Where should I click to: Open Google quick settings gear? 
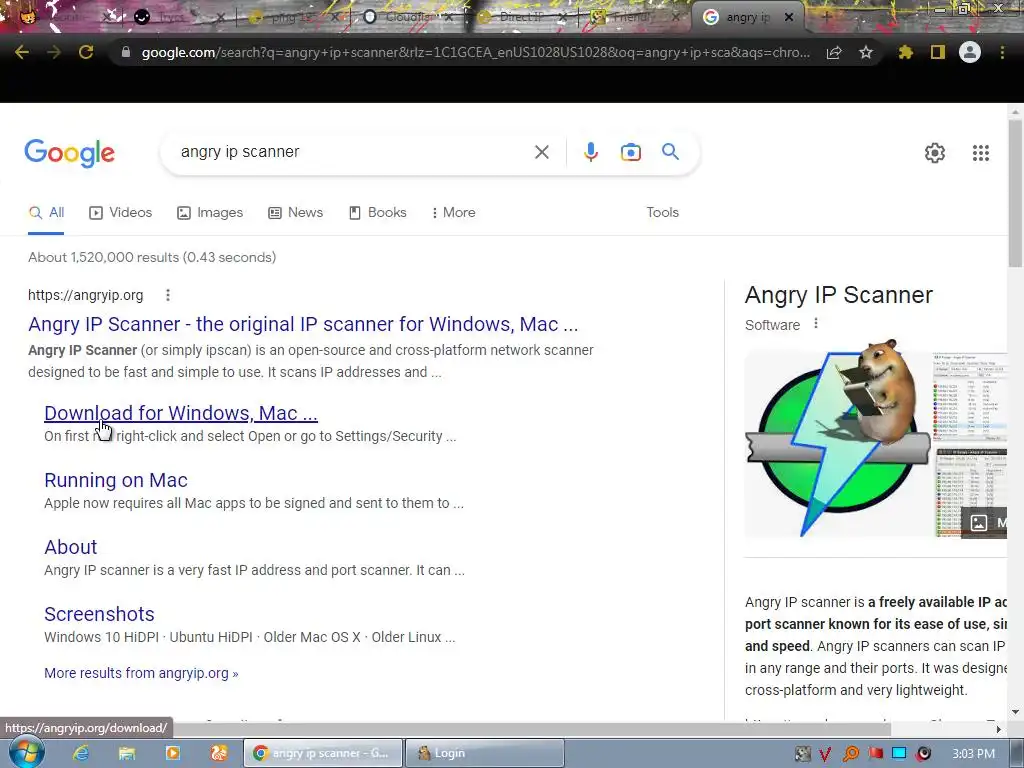click(935, 153)
